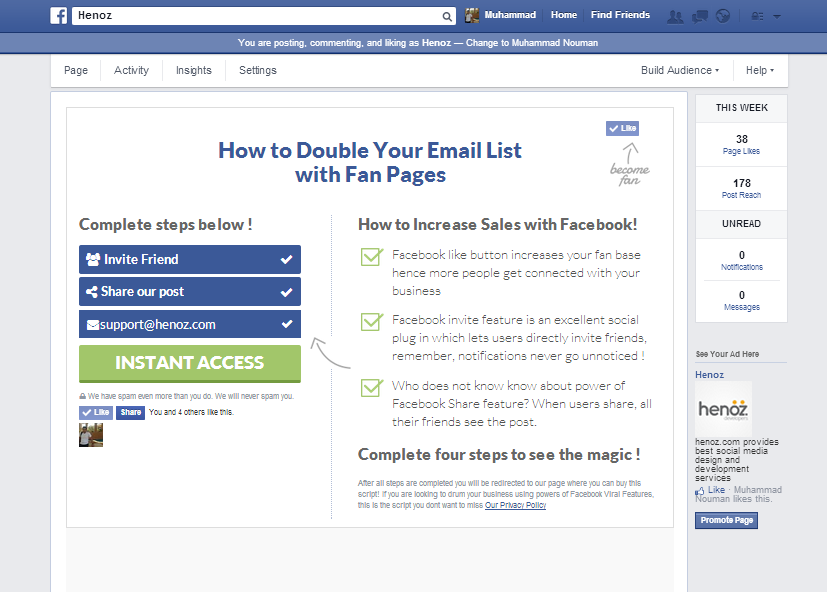Open Our Privacy Policy link
Screen dimensions: 827x592
click(515, 505)
